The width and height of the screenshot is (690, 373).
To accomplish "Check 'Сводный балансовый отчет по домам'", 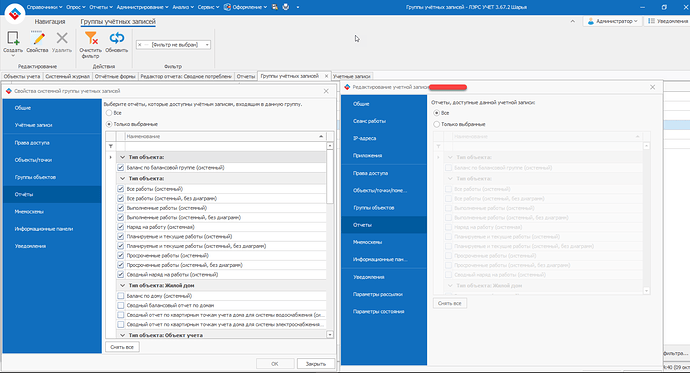I will point(121,305).
